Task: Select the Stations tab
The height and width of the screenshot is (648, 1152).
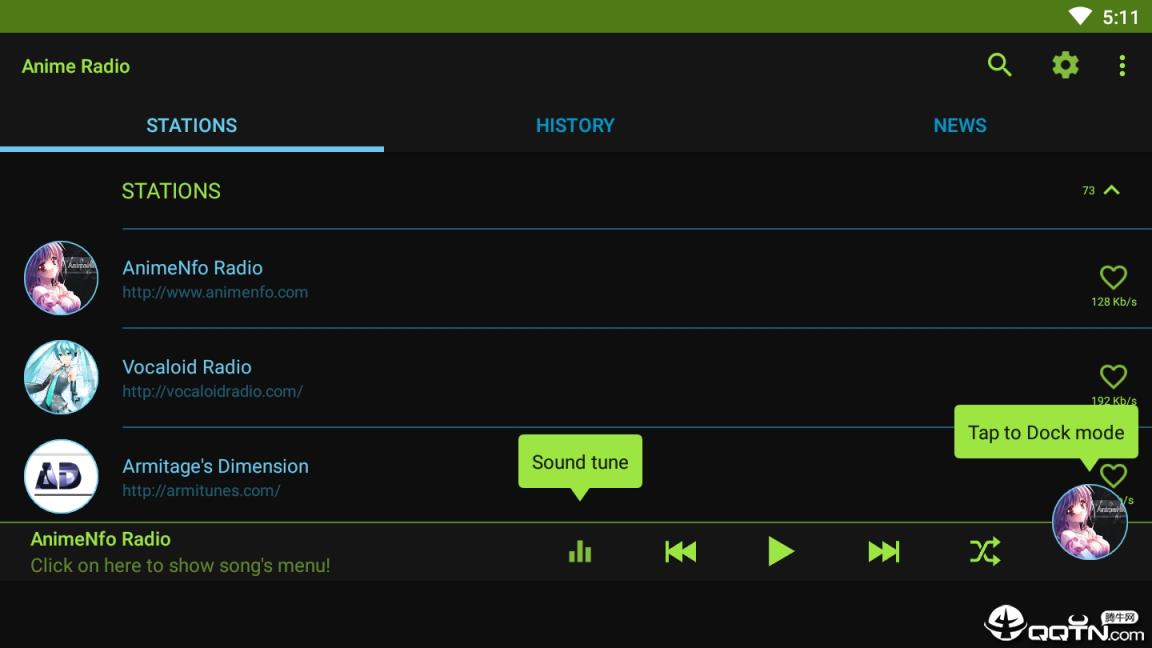Action: pyautogui.click(x=192, y=126)
